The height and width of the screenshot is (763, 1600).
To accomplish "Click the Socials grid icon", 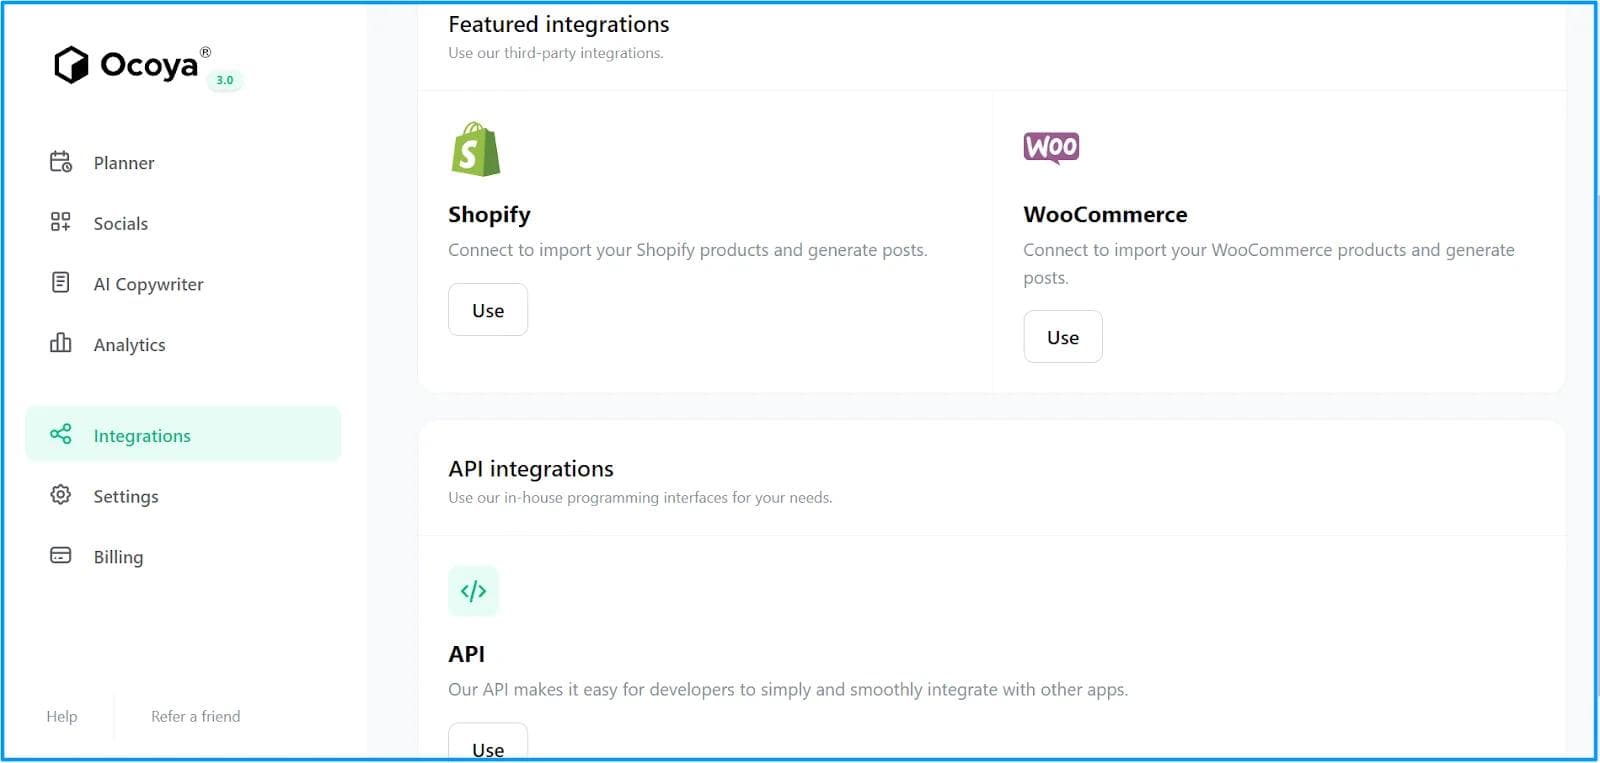I will point(61,222).
